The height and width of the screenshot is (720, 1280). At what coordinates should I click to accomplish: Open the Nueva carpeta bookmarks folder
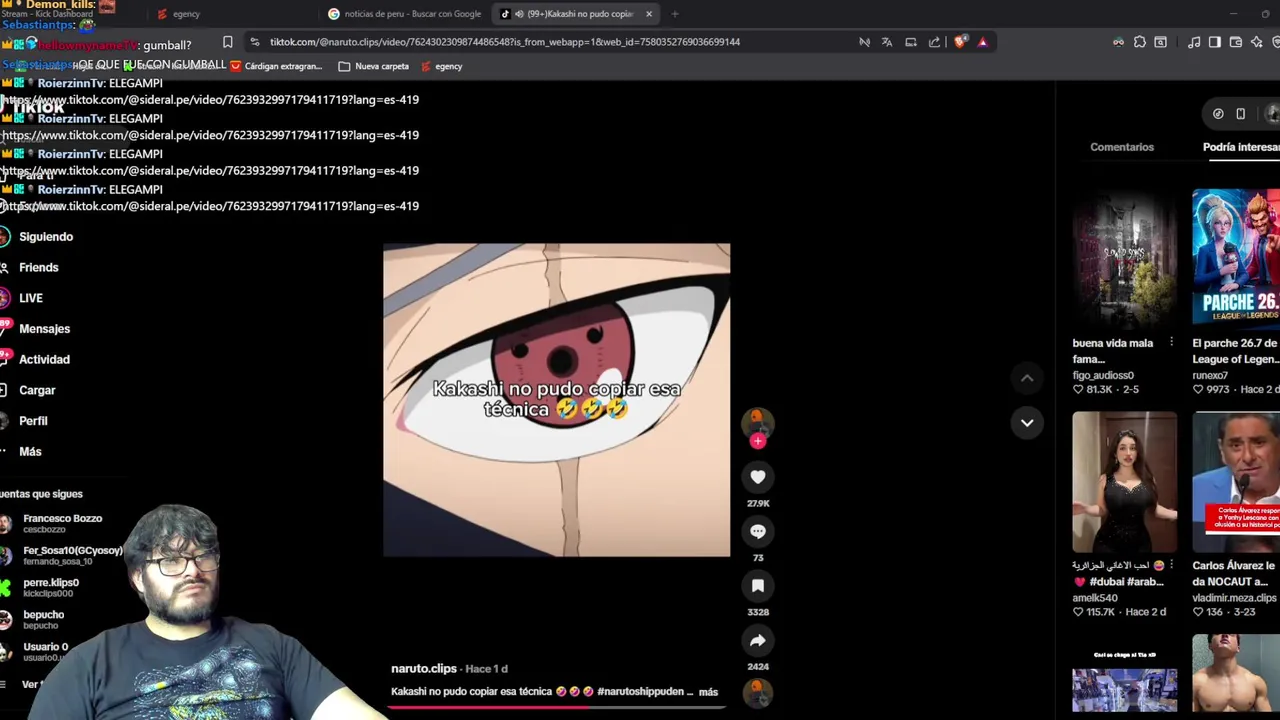pyautogui.click(x=374, y=66)
